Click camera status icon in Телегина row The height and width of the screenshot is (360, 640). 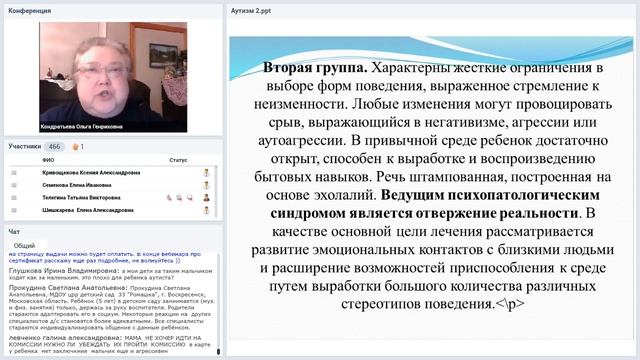coord(179,198)
